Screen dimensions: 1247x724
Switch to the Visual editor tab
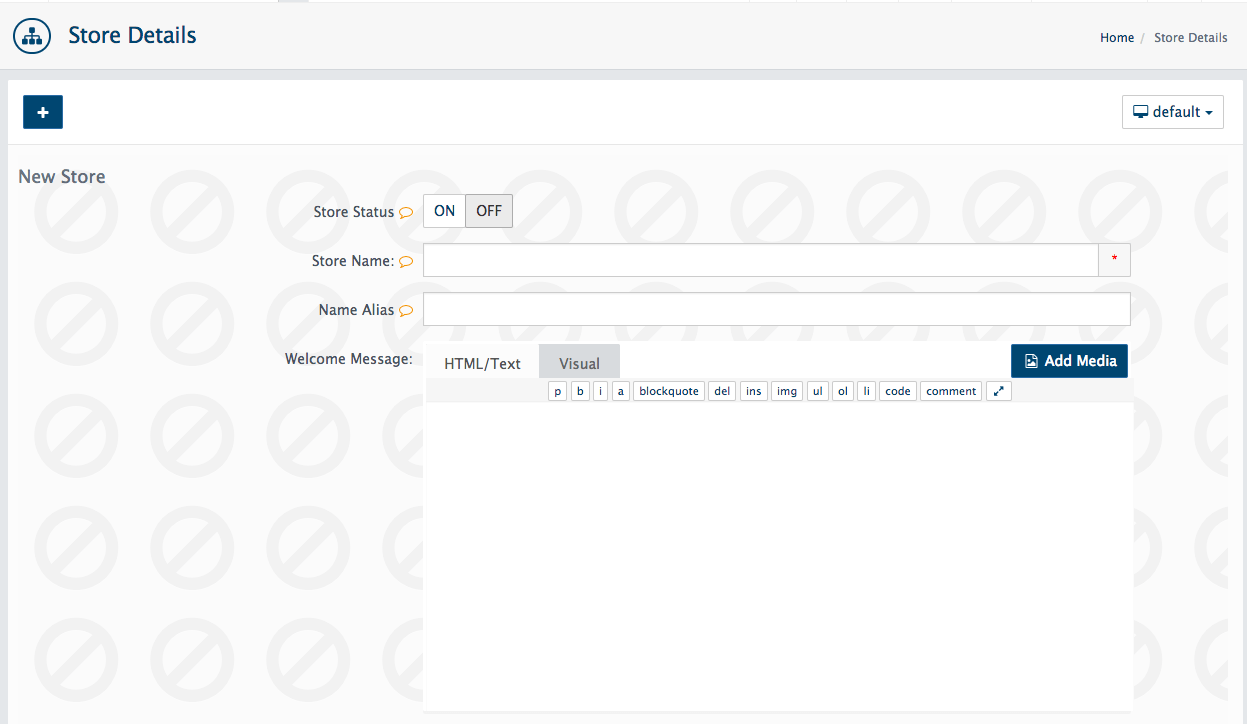tap(579, 363)
